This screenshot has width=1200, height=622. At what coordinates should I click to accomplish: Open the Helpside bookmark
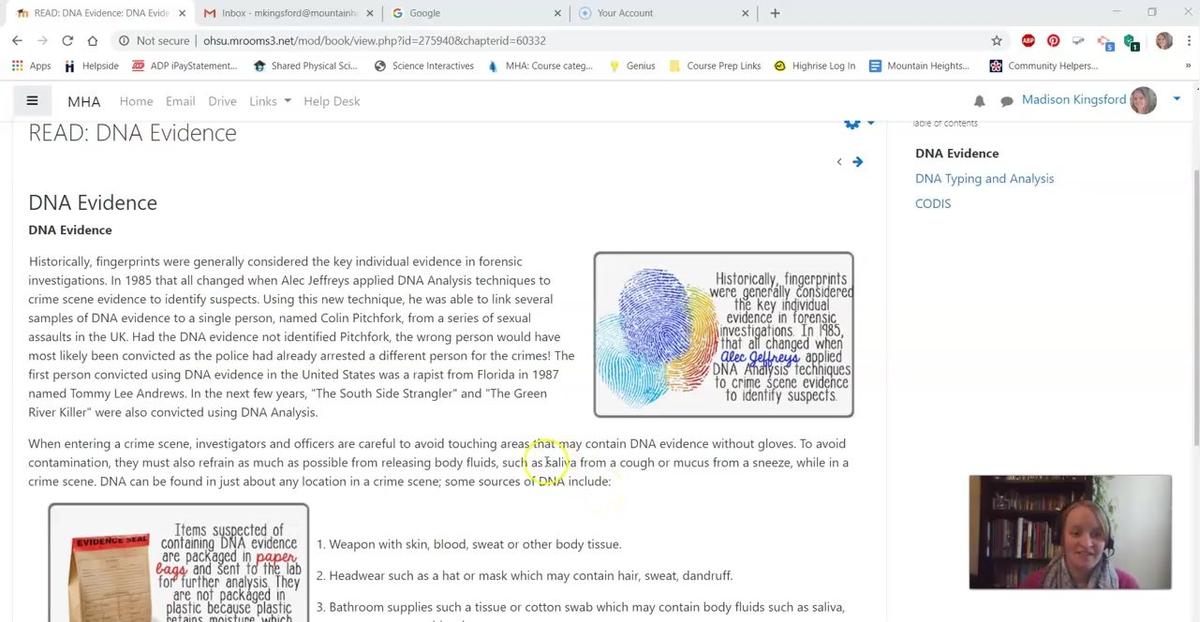tap(91, 66)
